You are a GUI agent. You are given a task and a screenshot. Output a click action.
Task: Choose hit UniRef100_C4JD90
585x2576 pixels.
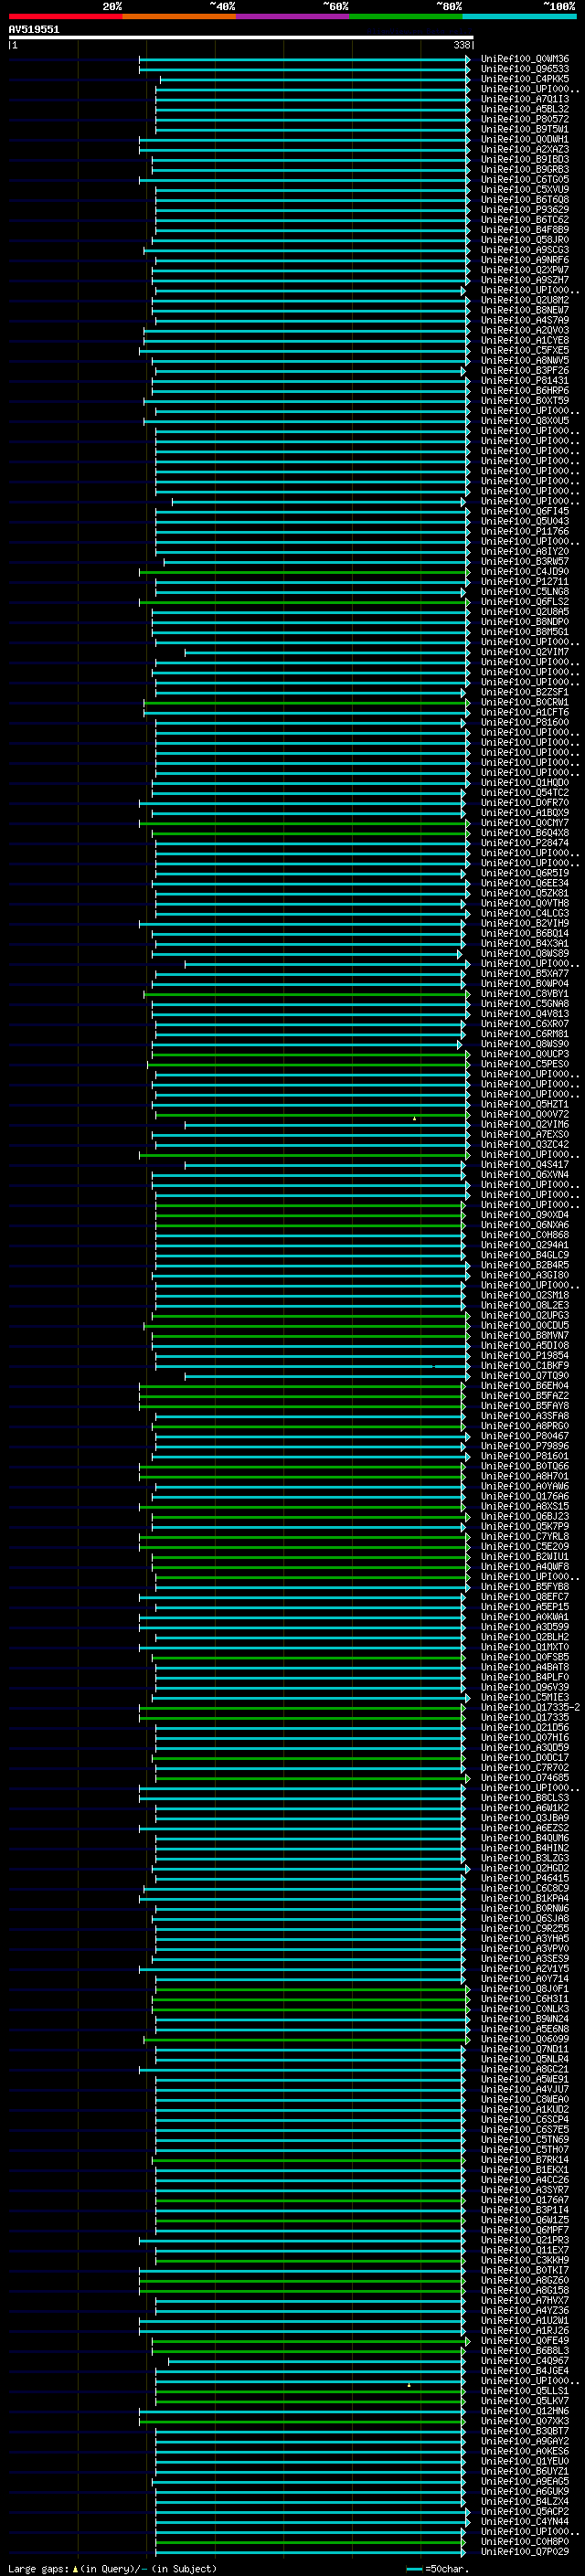[524, 572]
